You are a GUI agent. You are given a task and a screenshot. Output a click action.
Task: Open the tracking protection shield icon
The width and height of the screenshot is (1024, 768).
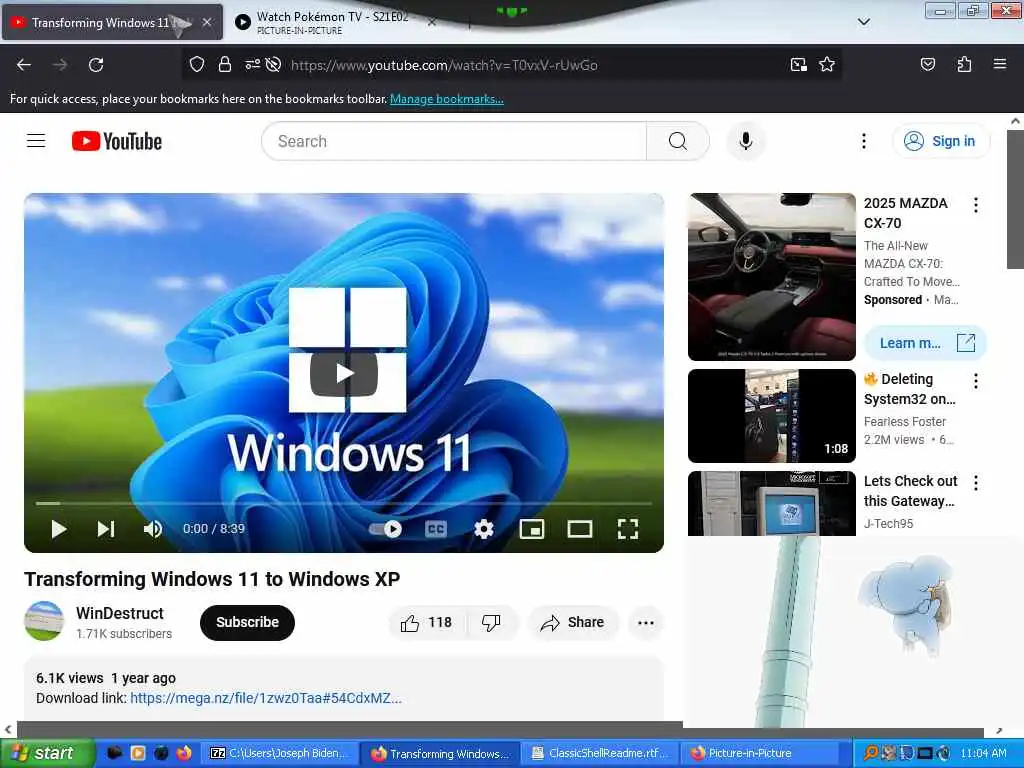click(197, 65)
